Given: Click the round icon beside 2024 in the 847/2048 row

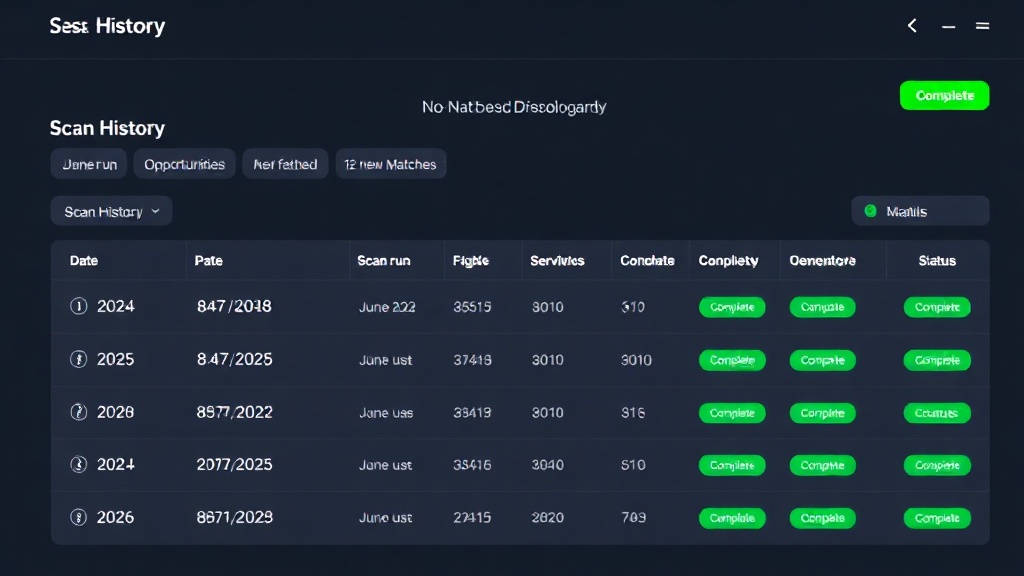Looking at the screenshot, I should coord(78,306).
